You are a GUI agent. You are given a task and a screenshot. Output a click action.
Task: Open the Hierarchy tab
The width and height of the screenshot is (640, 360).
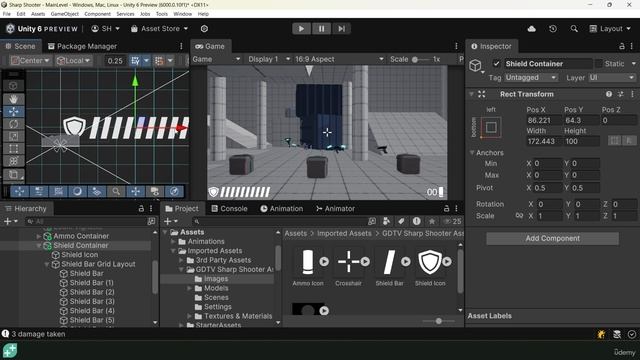coord(26,209)
